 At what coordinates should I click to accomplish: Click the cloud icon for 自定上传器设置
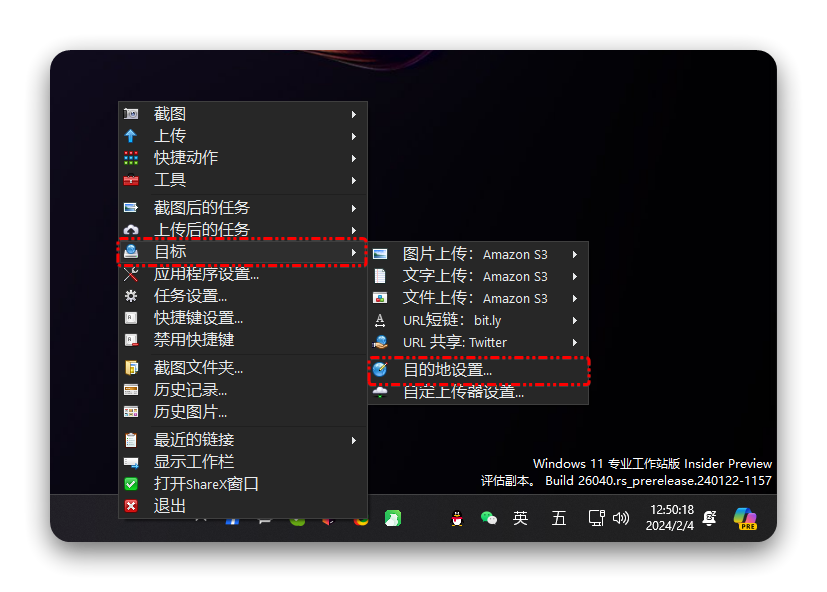(x=380, y=392)
